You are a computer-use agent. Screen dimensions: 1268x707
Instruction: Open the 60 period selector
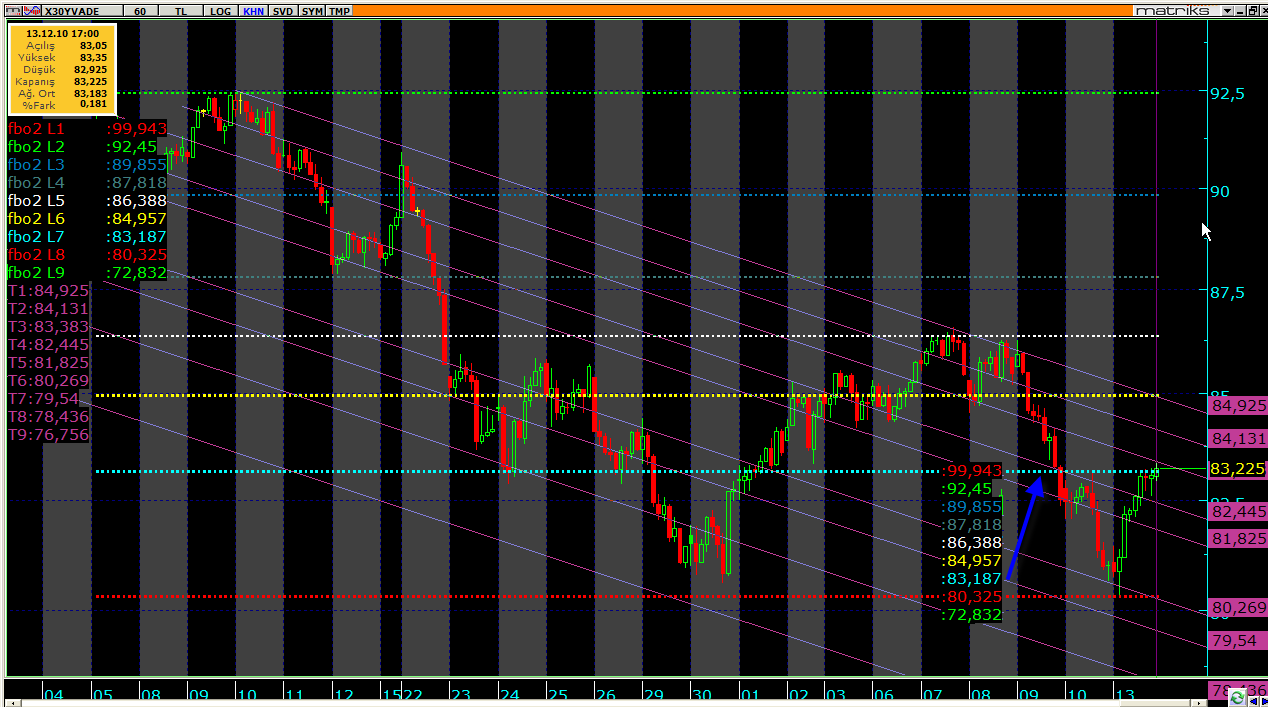[140, 10]
